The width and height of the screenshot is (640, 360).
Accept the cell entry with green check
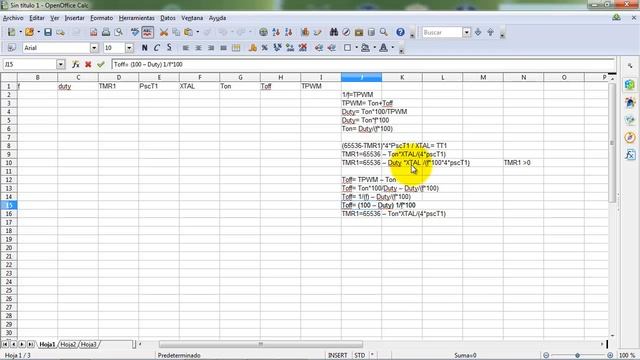pyautogui.click(x=101, y=64)
